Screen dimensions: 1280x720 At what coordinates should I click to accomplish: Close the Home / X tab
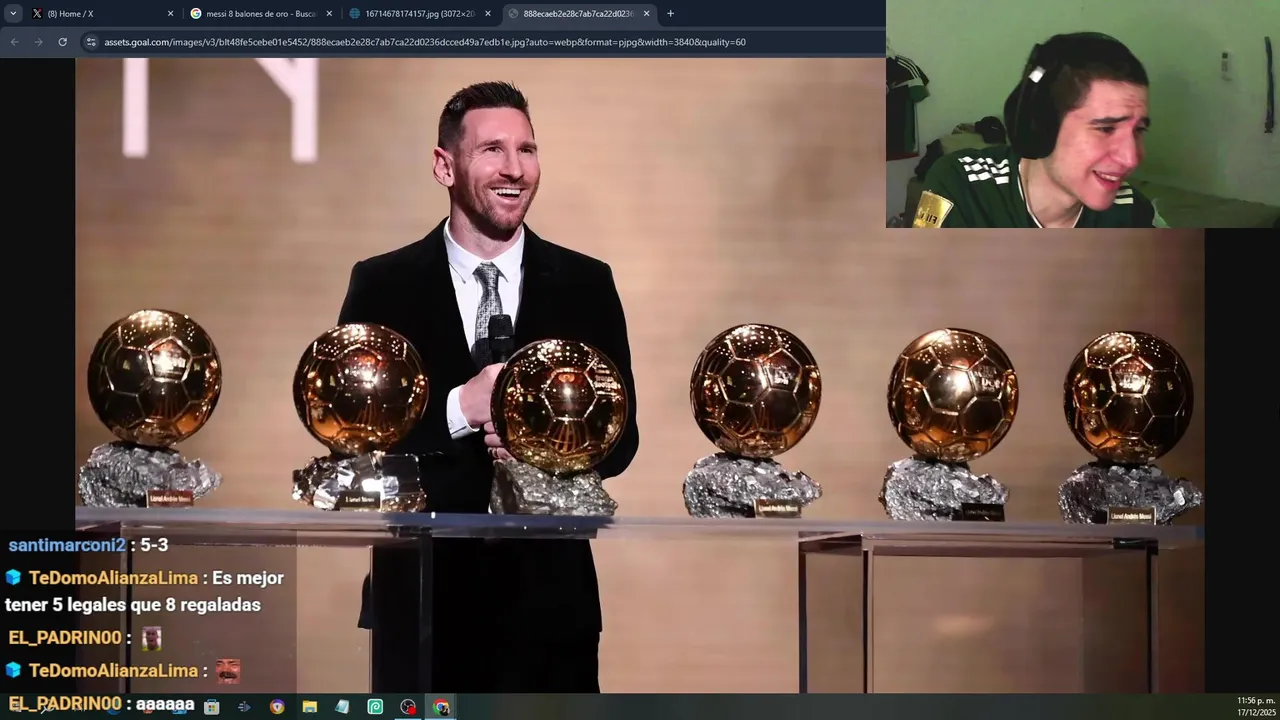pyautogui.click(x=170, y=14)
